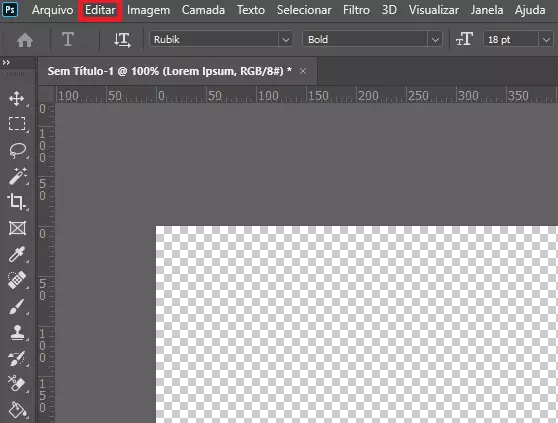Click the Photoshop Ps logo

pyautogui.click(x=10, y=10)
